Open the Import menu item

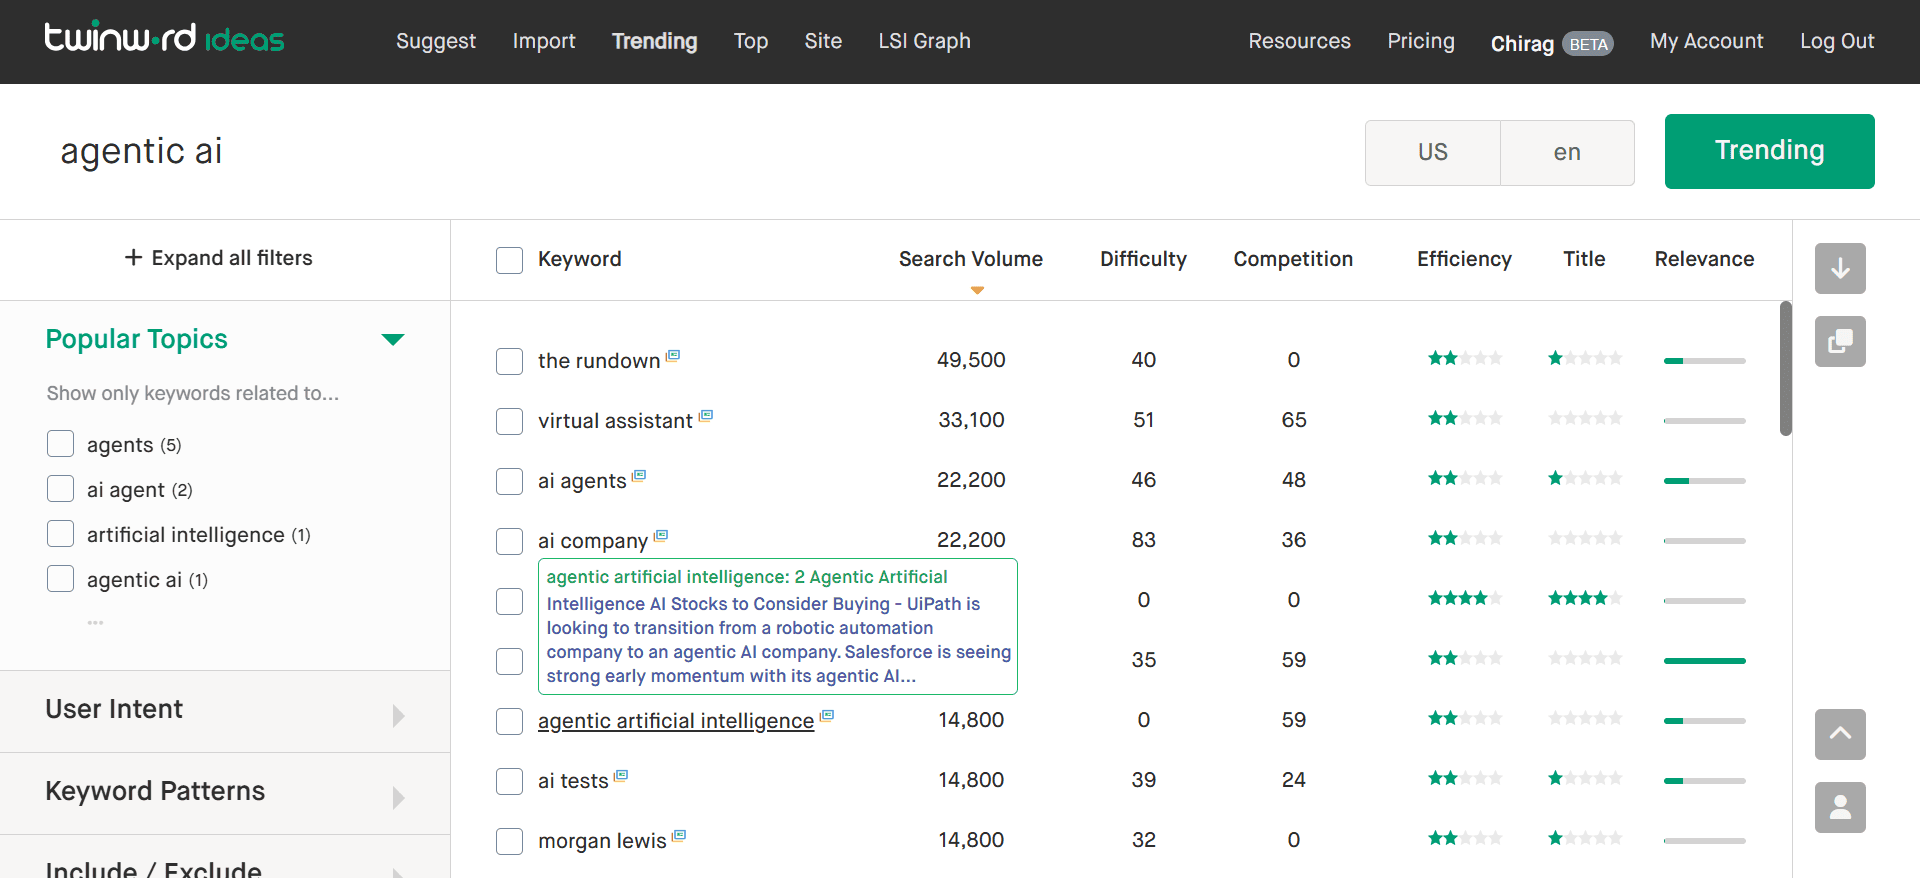pyautogui.click(x=544, y=41)
